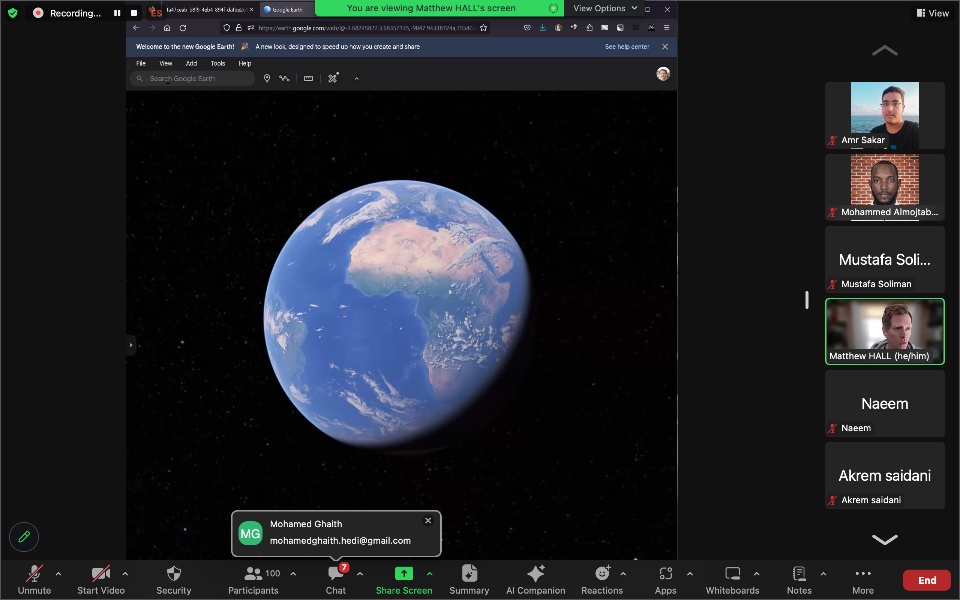Select Amr Sakar video thumbnail
Screen dimensions: 960x600
tap(885, 115)
